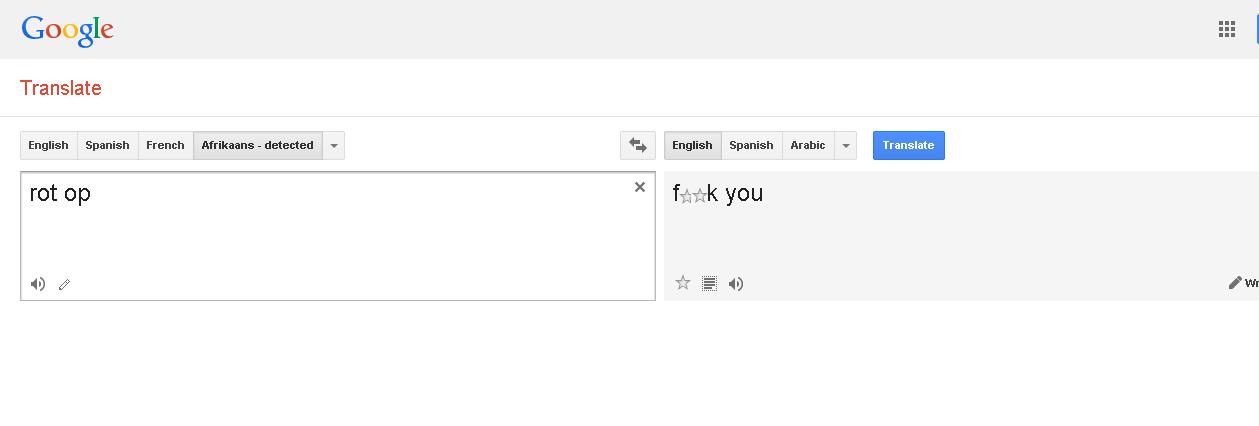Clear the source text with X icon
This screenshot has width=1259, height=426.
click(640, 187)
